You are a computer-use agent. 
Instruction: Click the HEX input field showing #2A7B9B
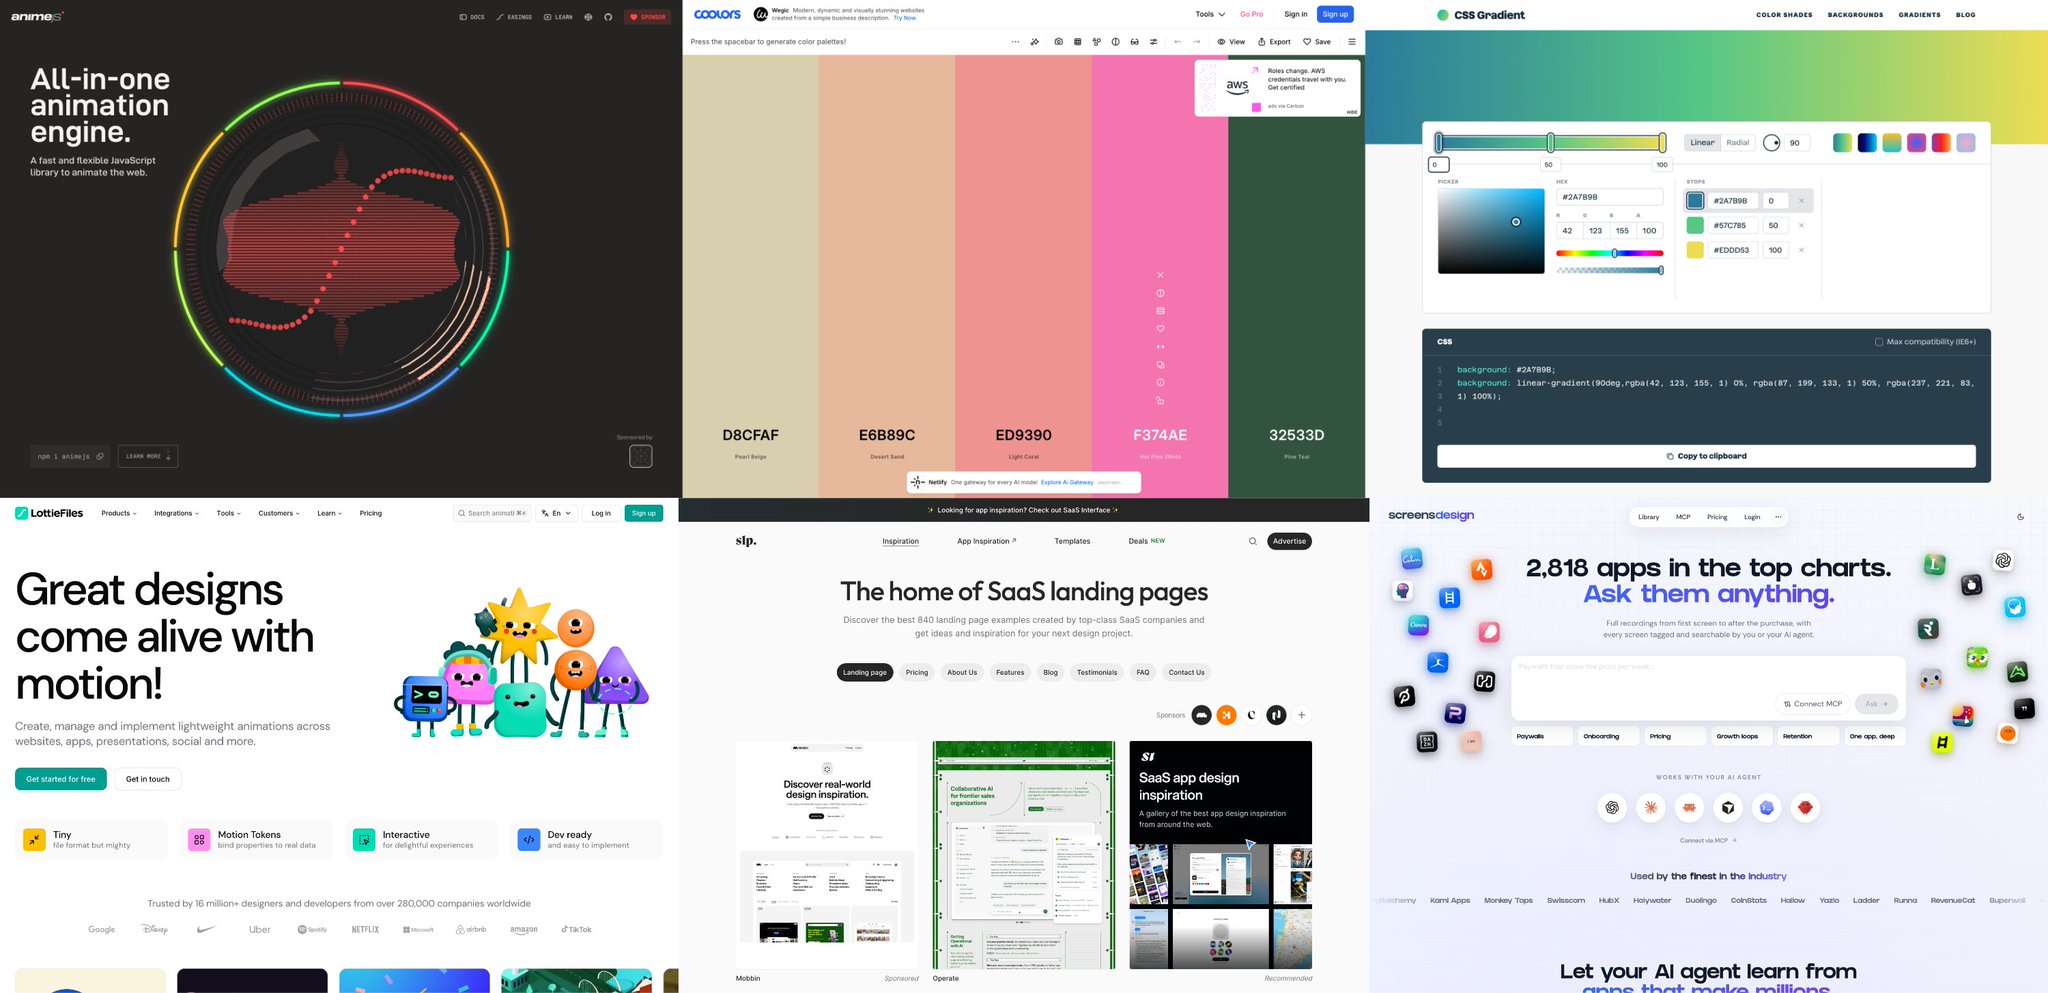1609,197
